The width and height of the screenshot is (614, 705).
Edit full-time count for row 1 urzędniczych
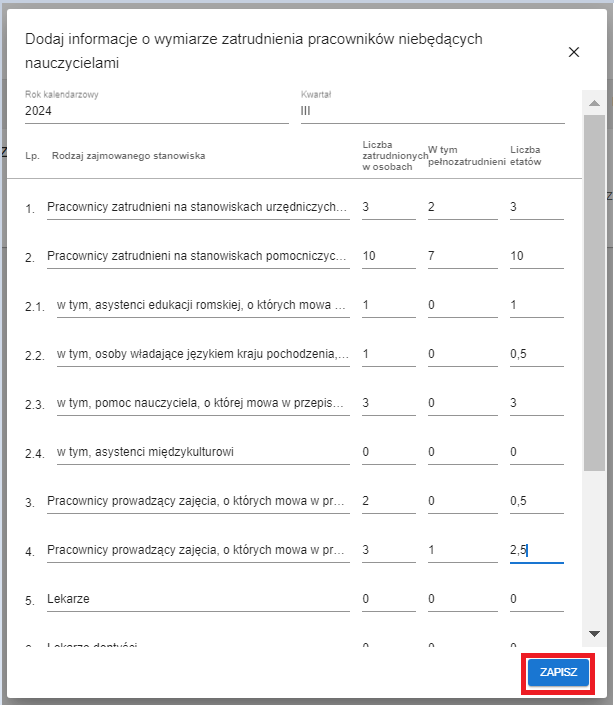[462, 208]
